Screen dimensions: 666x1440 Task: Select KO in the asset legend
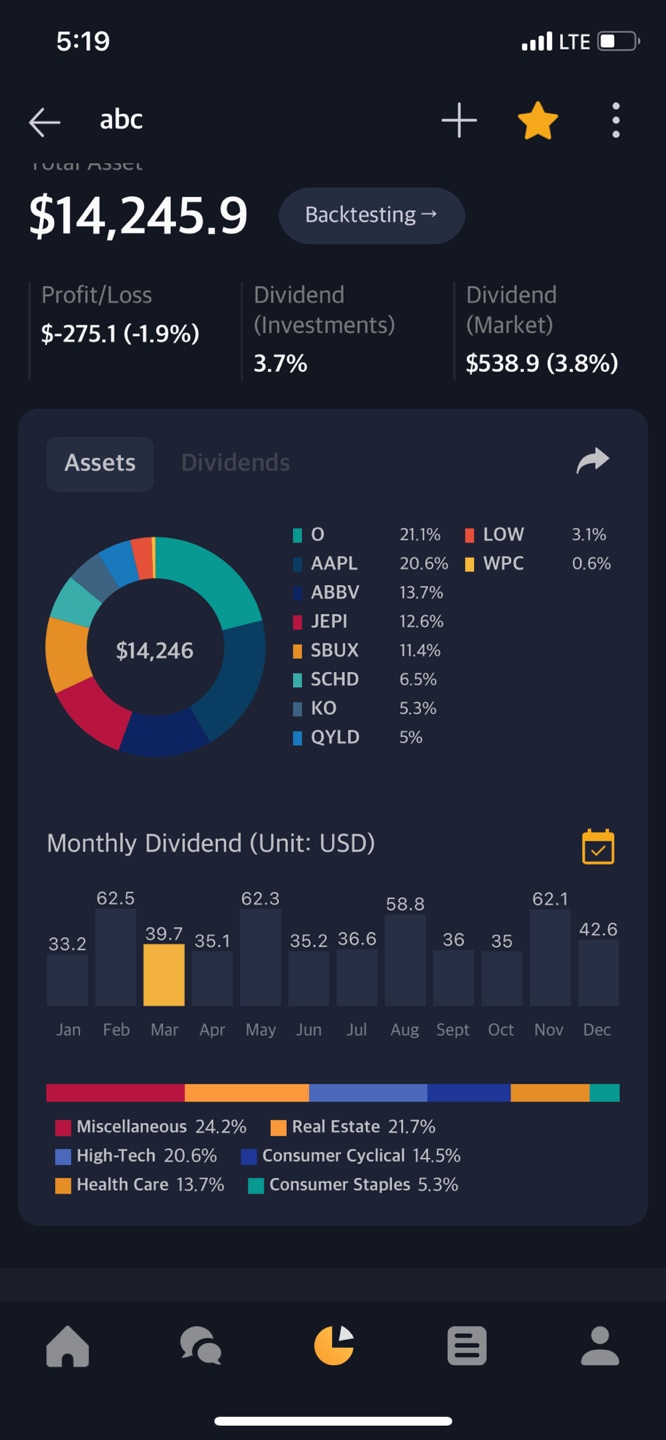[324, 708]
